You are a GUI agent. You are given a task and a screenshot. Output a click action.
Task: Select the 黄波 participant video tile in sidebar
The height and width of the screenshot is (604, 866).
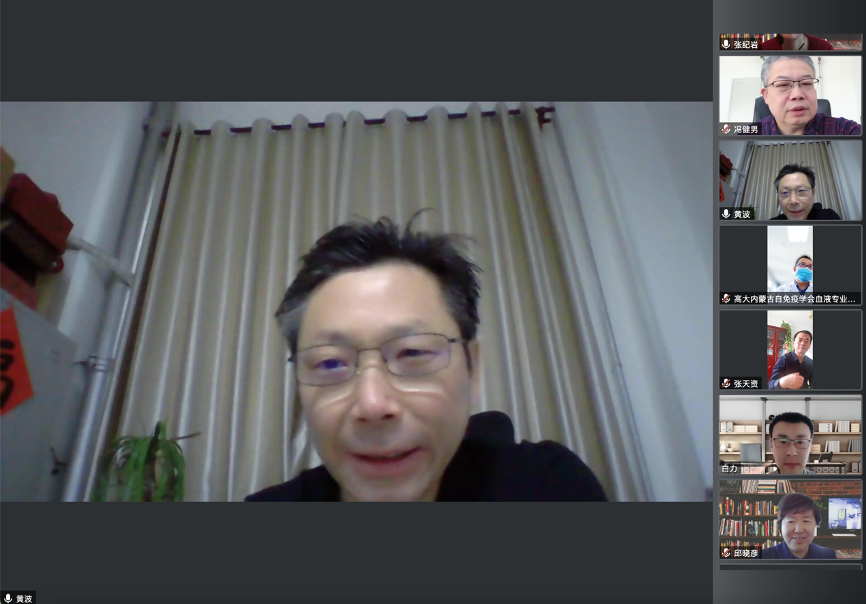click(x=790, y=180)
